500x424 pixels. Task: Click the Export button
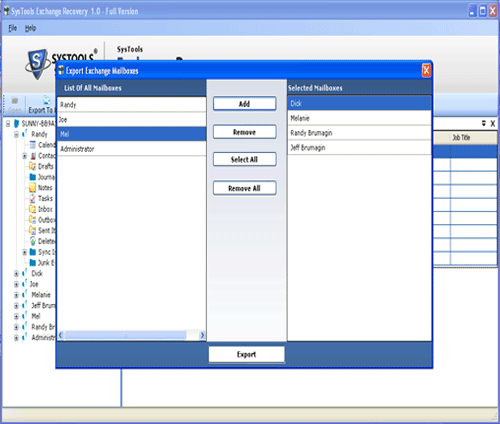coord(246,354)
